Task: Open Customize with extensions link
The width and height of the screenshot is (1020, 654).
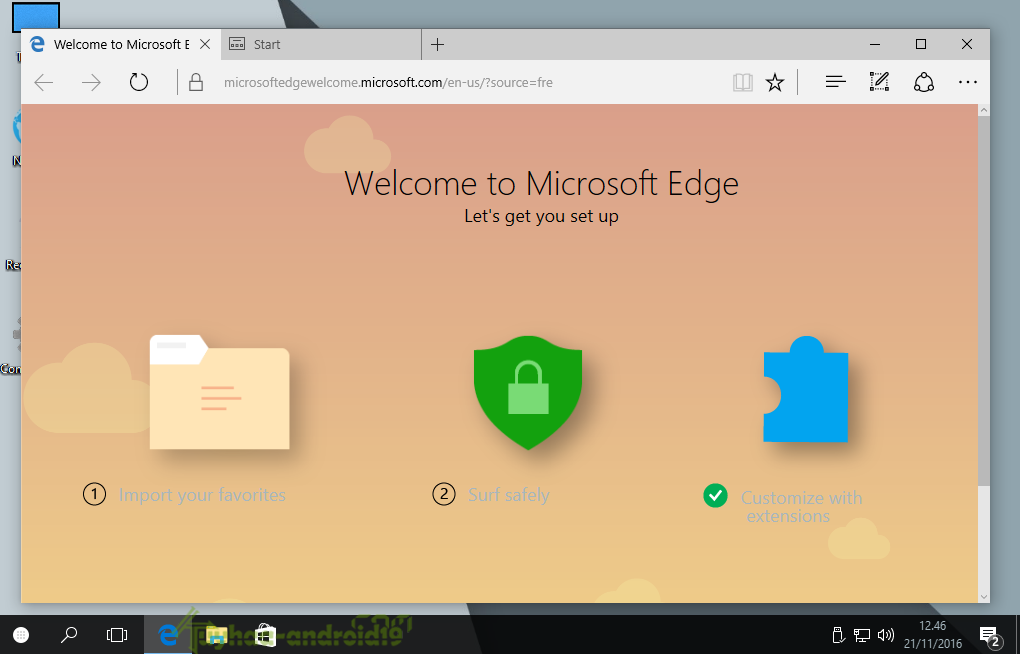Action: (x=801, y=507)
